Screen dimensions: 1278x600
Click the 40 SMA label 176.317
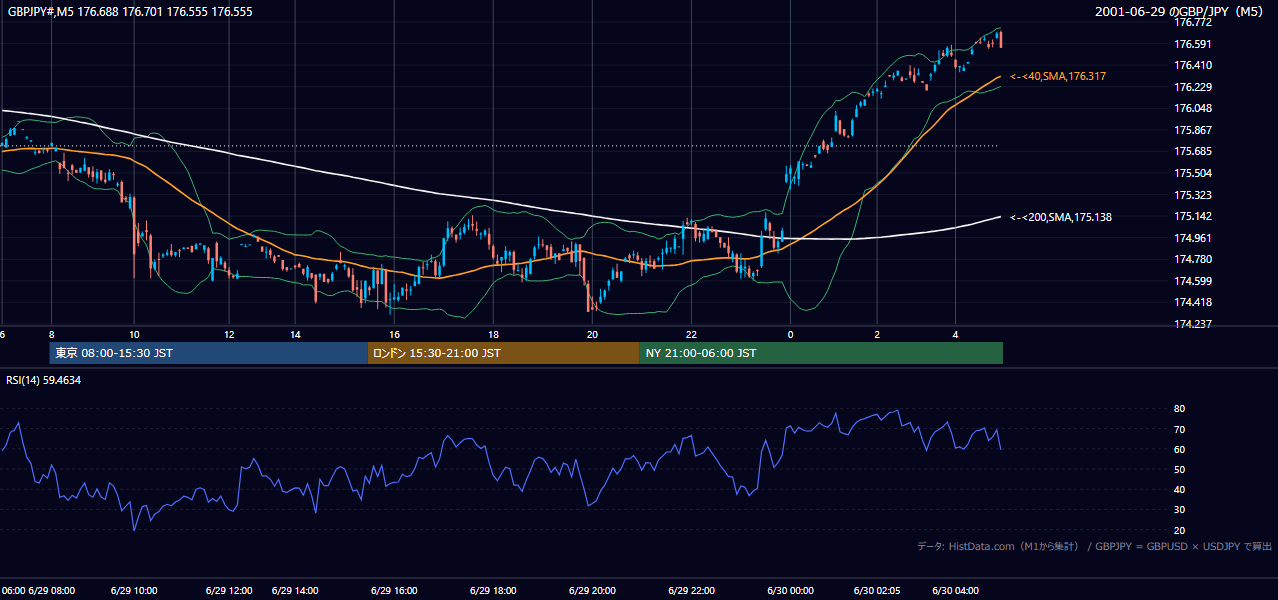pyautogui.click(x=1058, y=76)
